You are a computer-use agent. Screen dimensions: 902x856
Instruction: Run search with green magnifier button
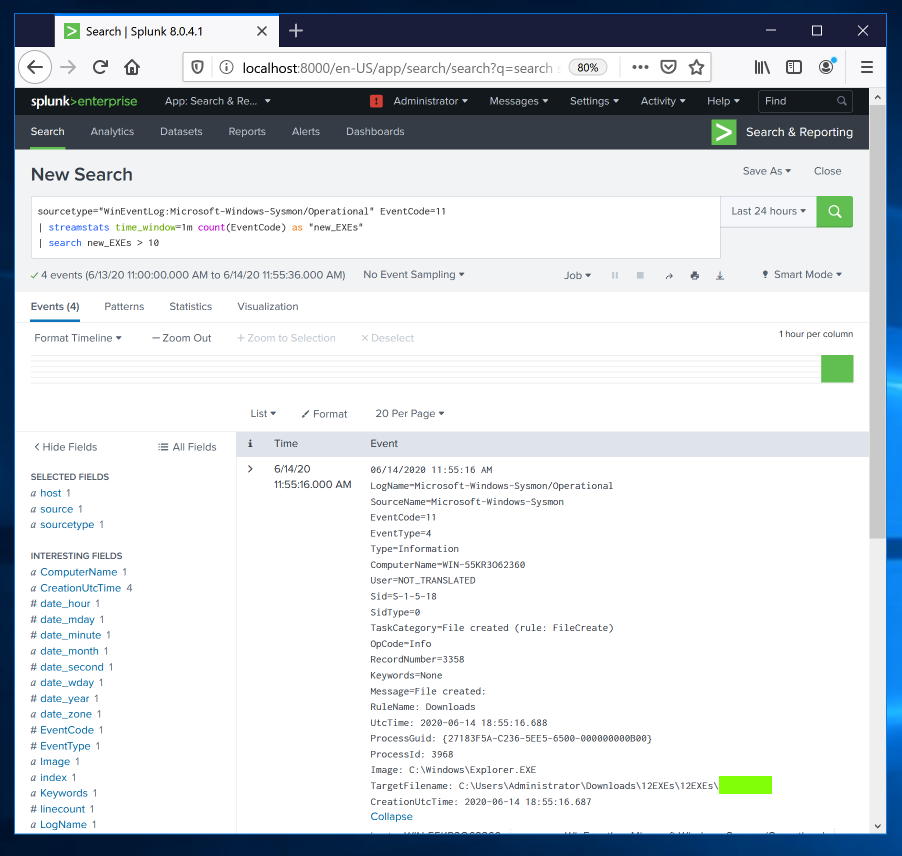pos(835,212)
